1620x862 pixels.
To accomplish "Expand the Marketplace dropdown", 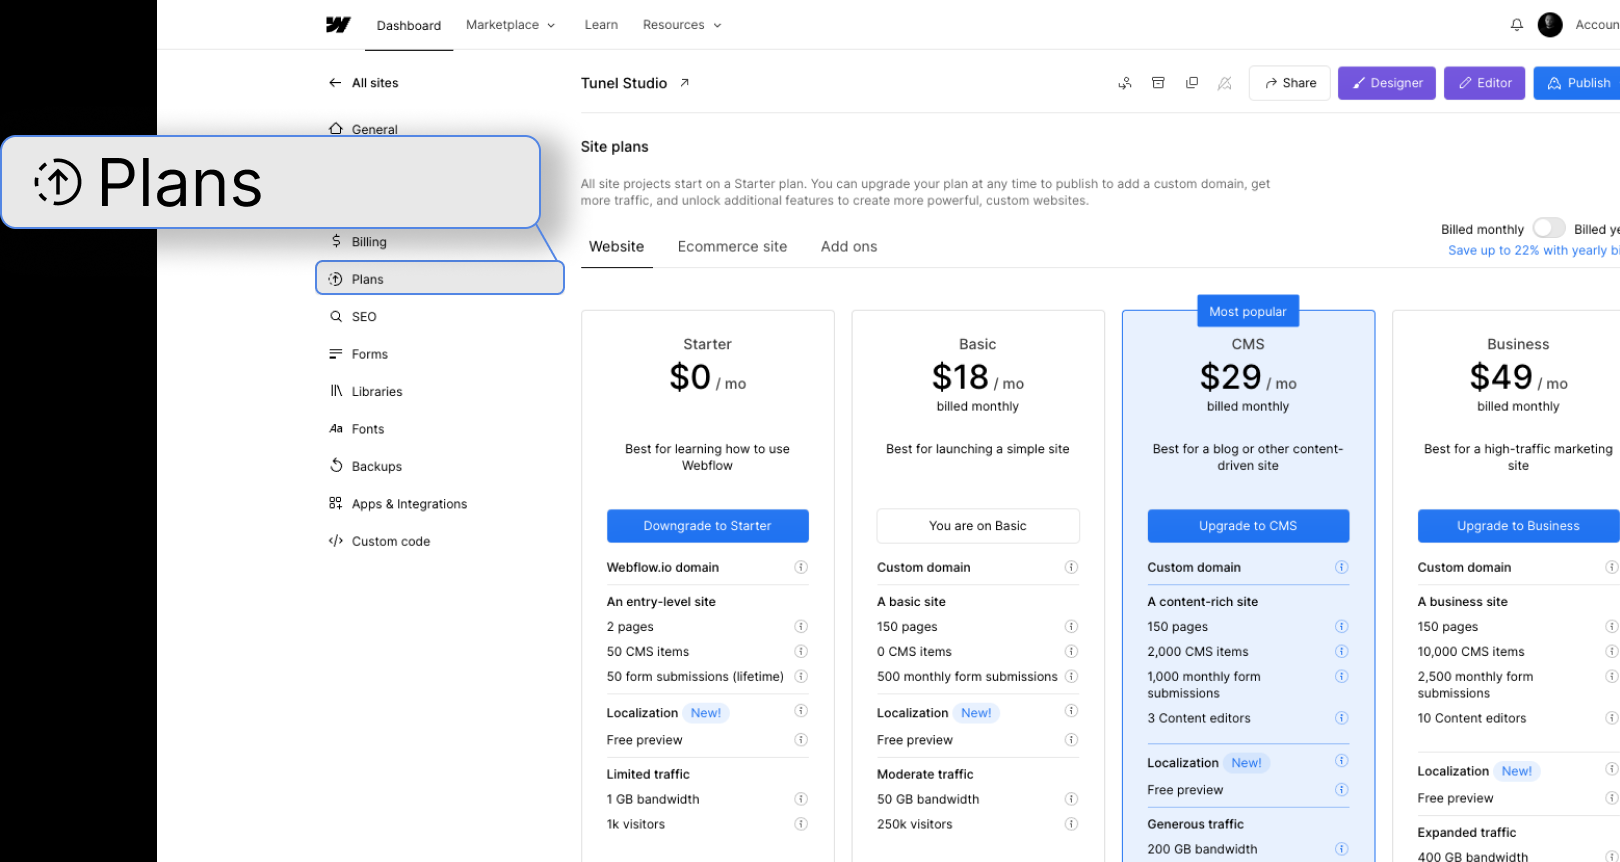I will (x=510, y=25).
